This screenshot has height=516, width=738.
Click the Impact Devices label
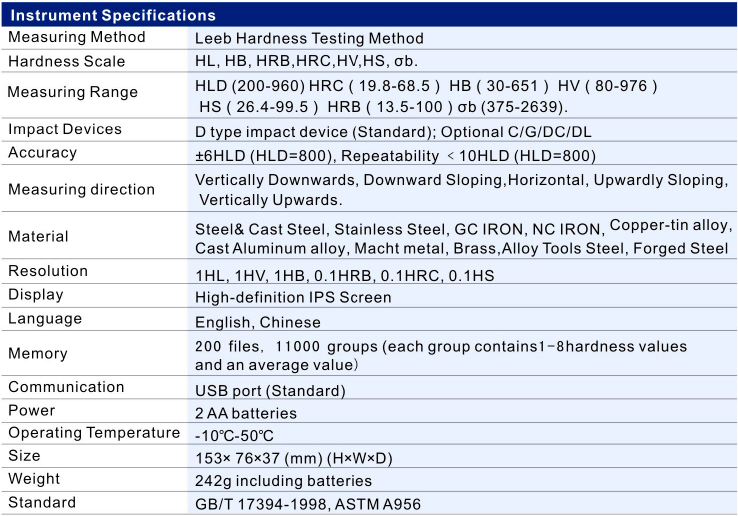pos(65,129)
